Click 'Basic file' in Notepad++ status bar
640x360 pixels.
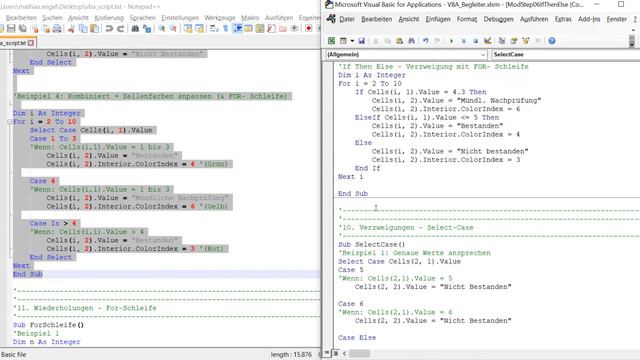coord(13,355)
